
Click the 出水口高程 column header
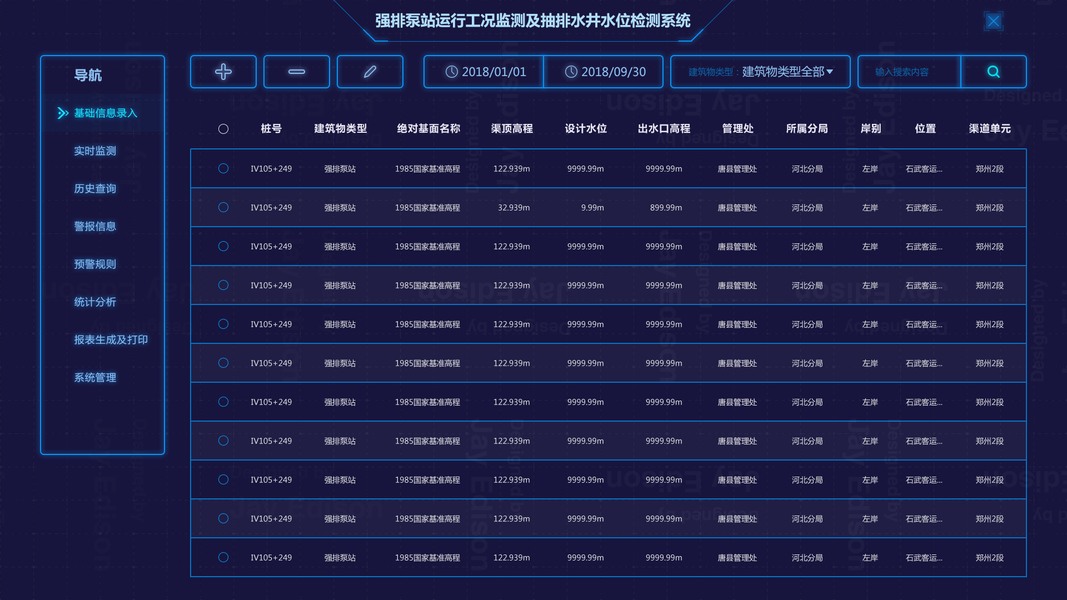[664, 129]
